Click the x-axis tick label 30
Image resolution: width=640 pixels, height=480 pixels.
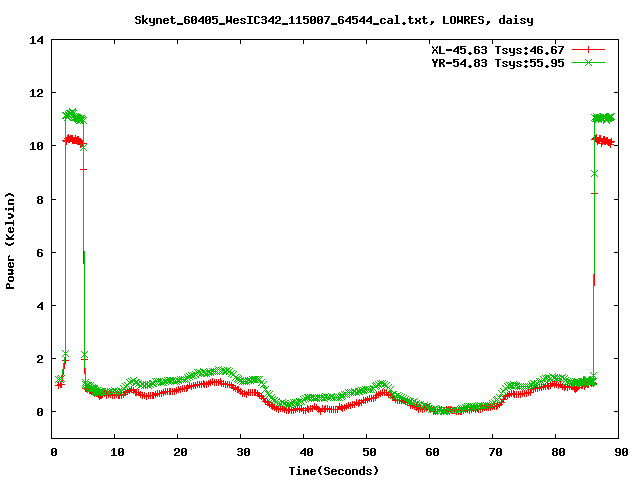tap(243, 452)
